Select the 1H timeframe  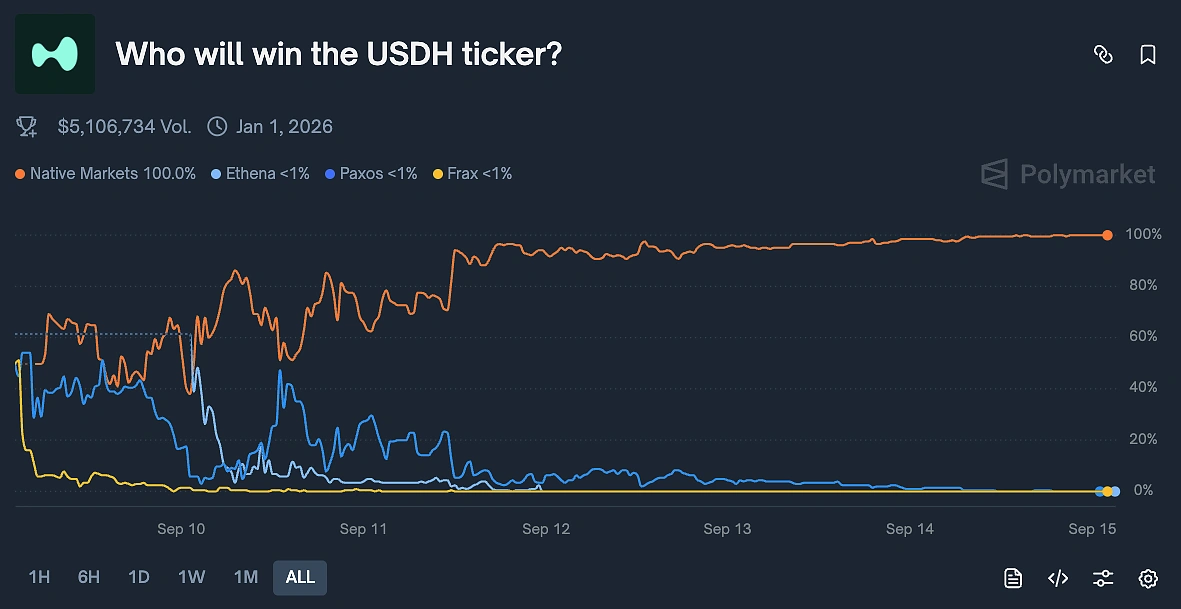(39, 577)
